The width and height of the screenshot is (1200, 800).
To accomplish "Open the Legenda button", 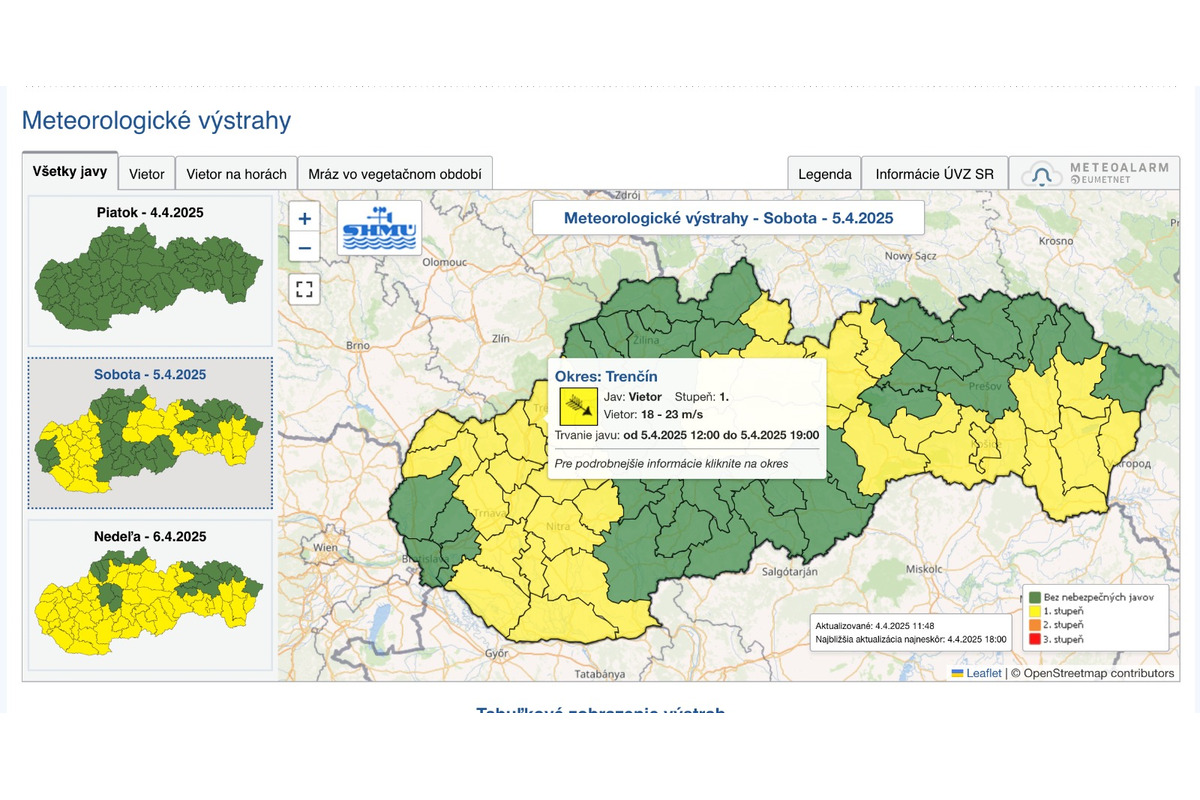I will [824, 173].
